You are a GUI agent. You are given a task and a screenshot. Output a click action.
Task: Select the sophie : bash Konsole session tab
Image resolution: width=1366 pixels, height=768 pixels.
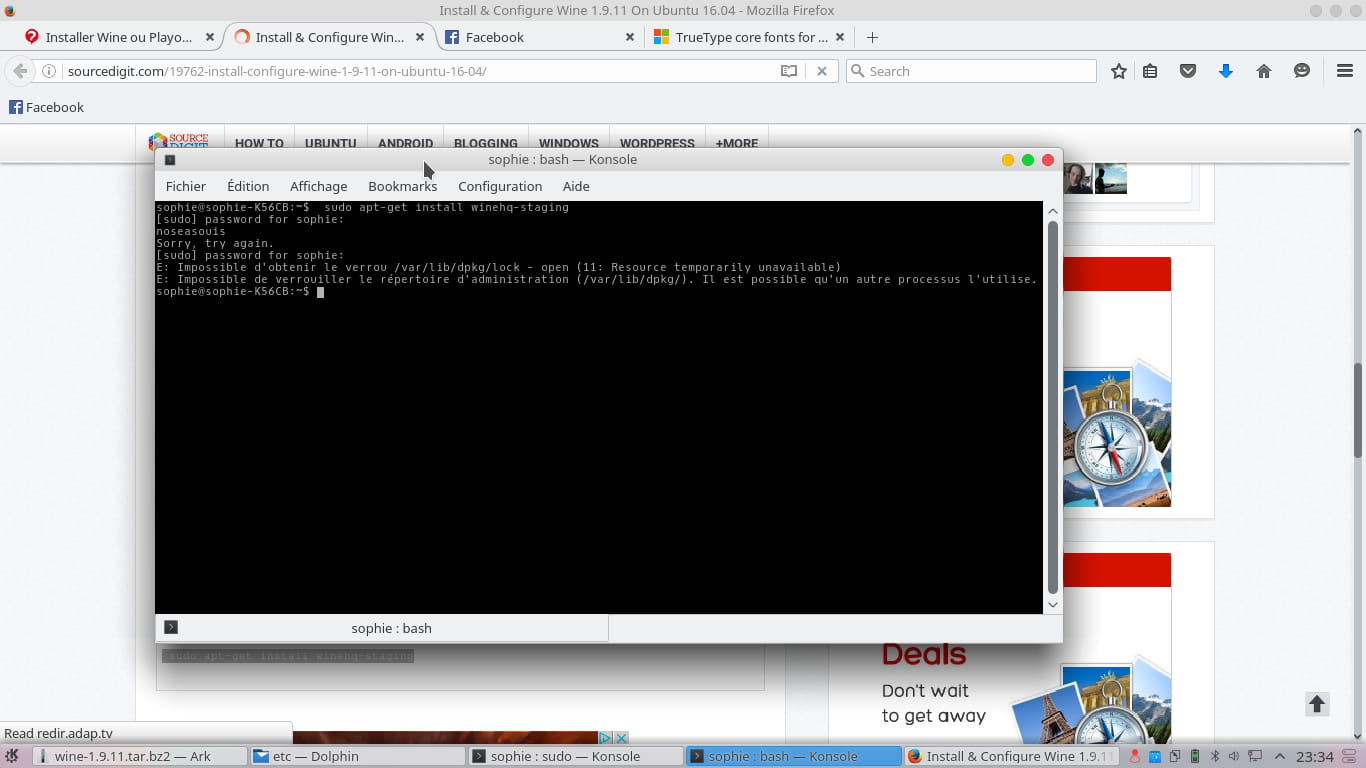click(x=382, y=628)
